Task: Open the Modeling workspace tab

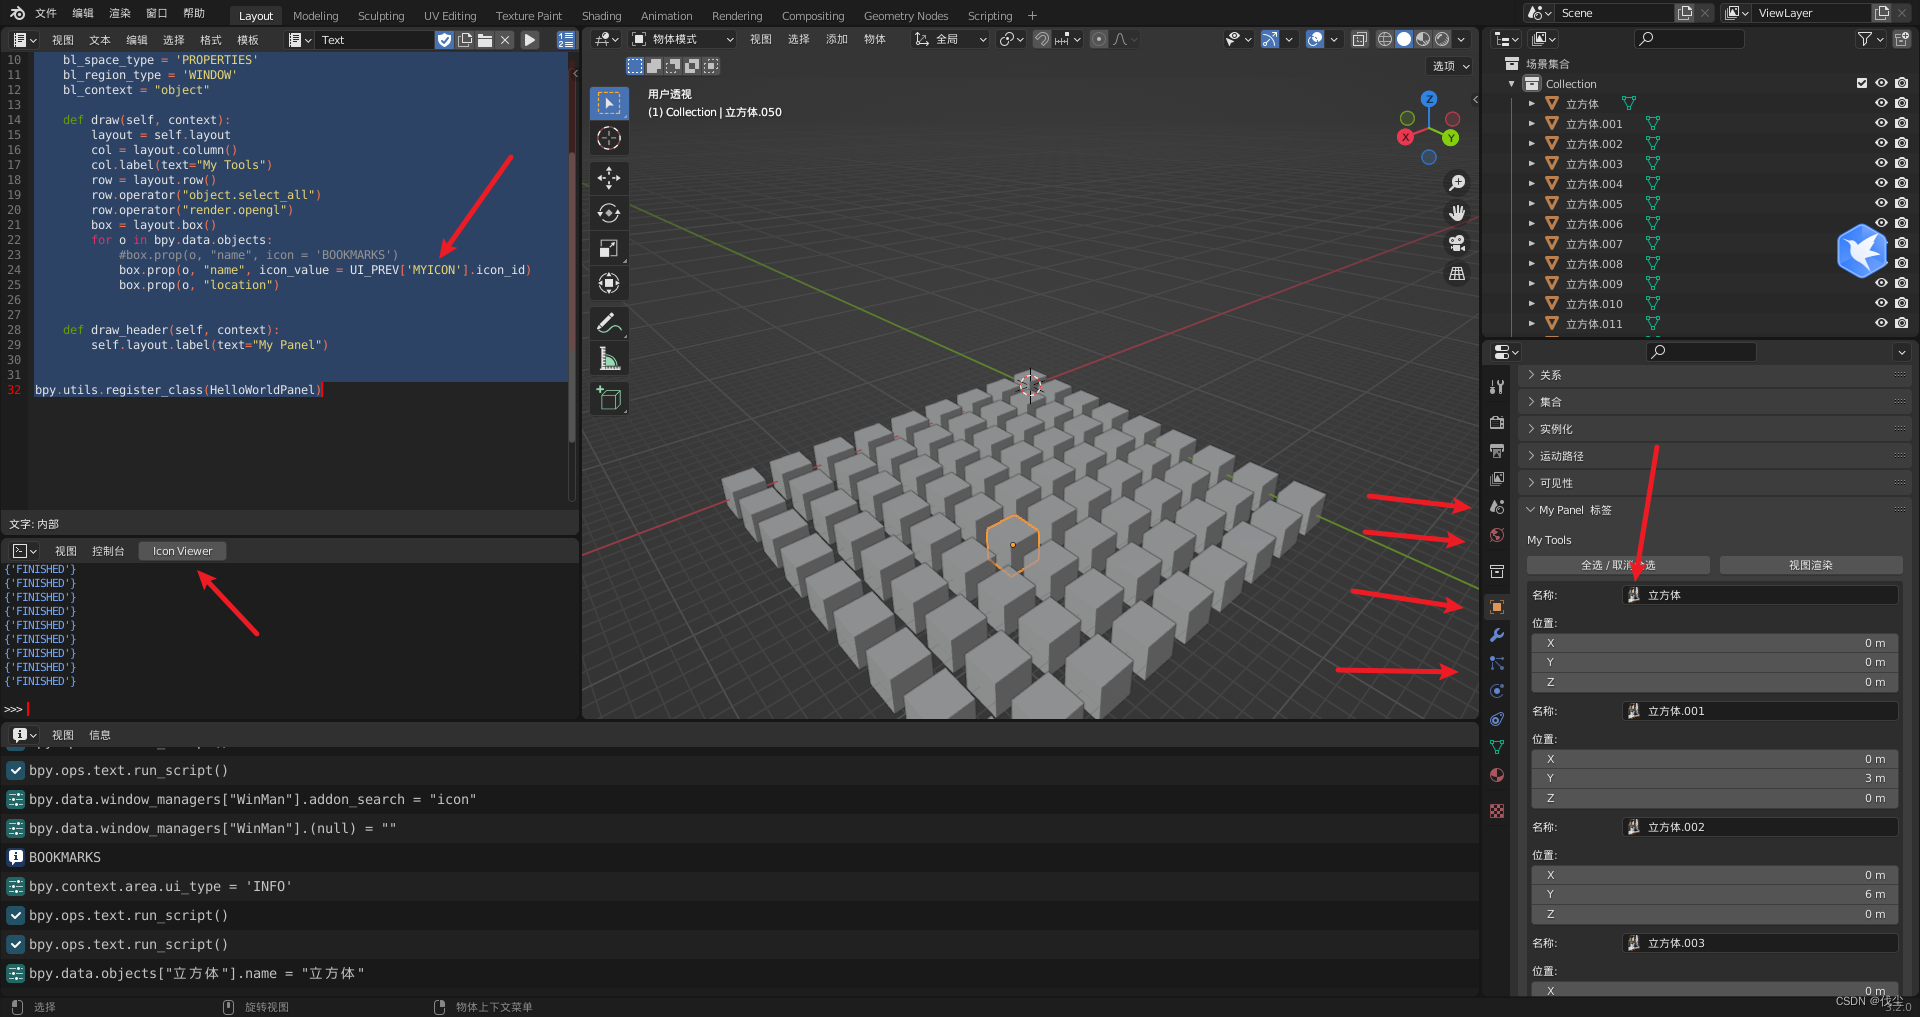Action: click(x=316, y=16)
